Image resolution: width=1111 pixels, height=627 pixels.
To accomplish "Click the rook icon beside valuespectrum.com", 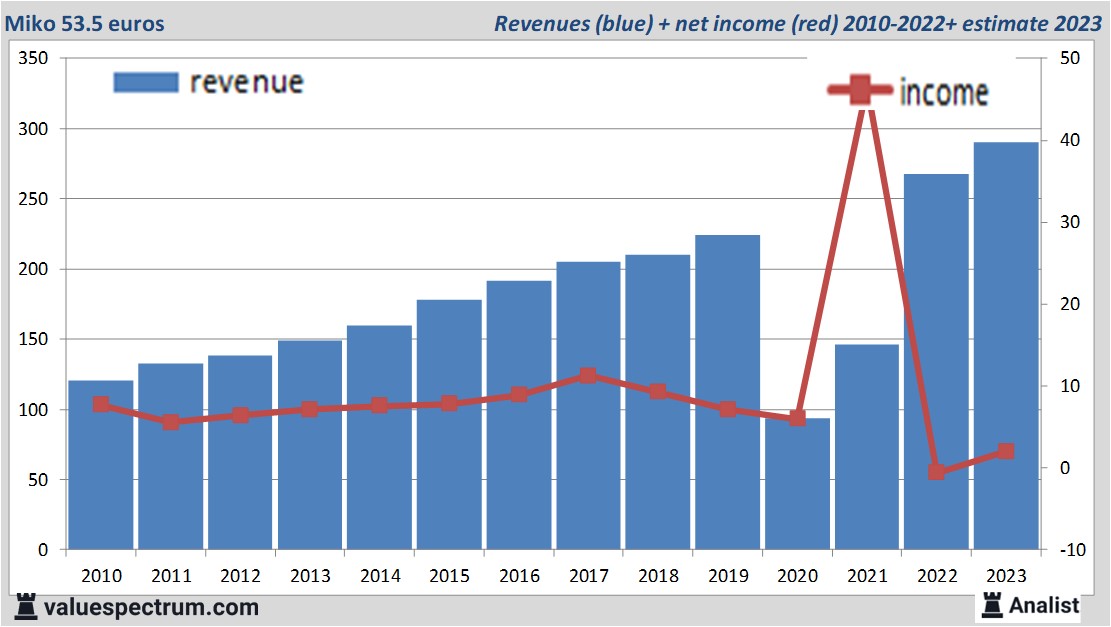I will click(27, 606).
